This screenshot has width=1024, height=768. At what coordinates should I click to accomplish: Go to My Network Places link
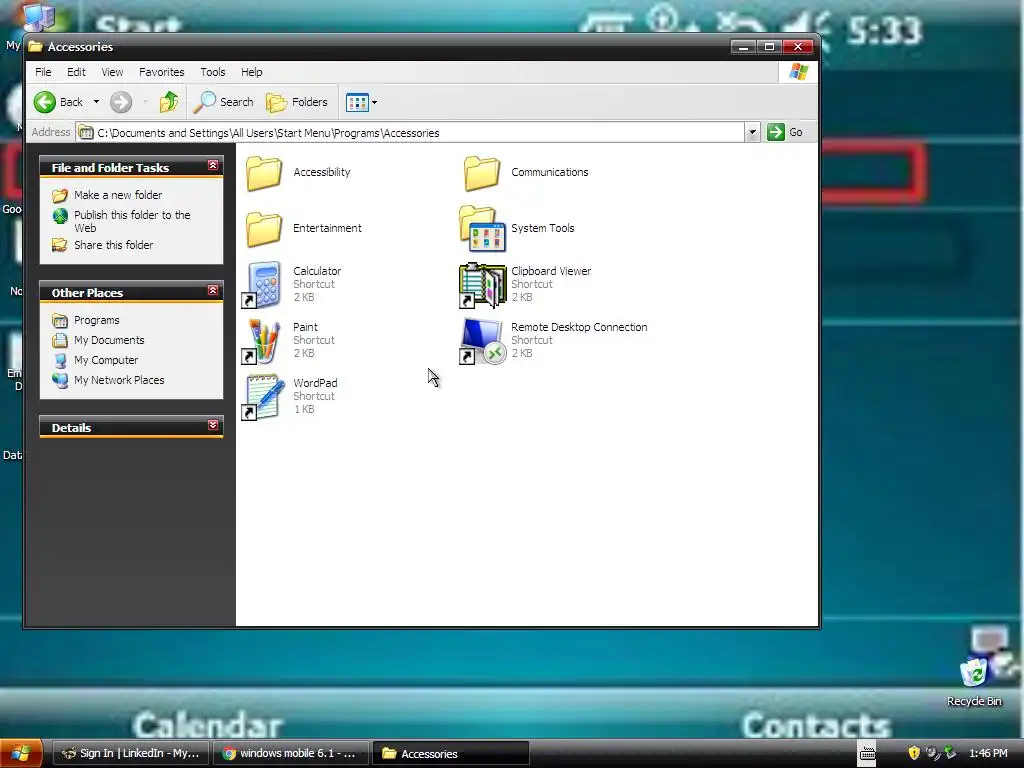(x=119, y=380)
